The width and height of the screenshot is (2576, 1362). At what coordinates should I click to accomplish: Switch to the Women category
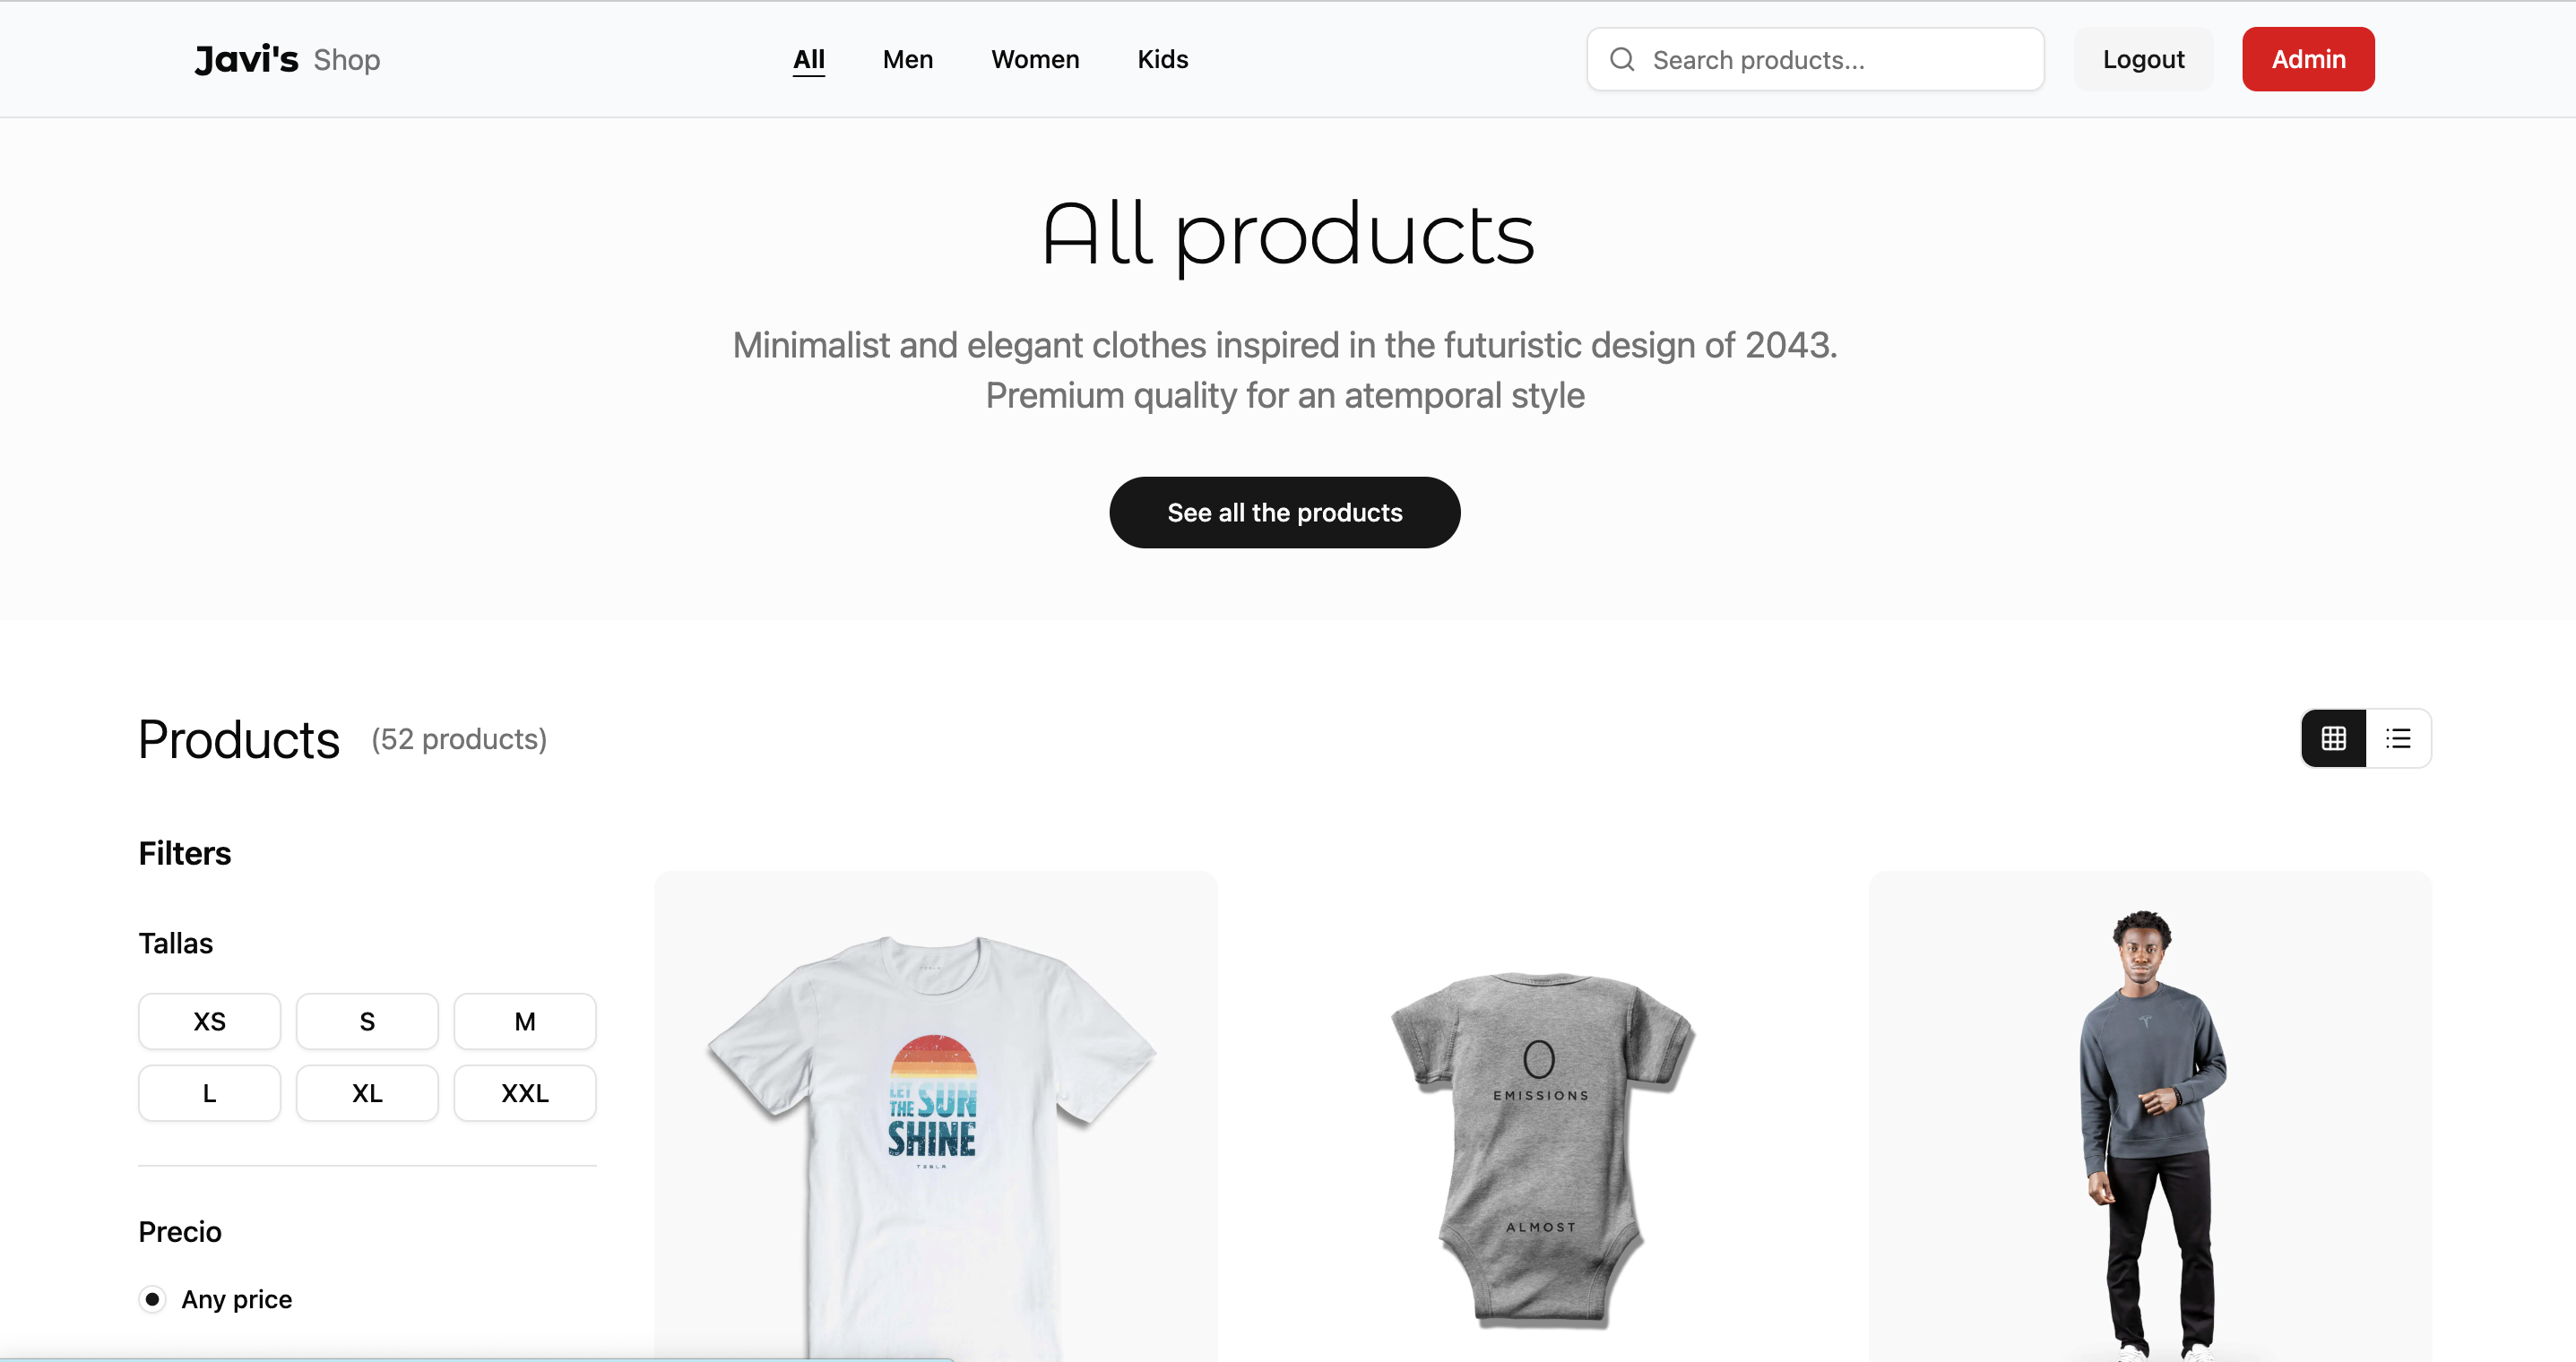click(x=1035, y=59)
